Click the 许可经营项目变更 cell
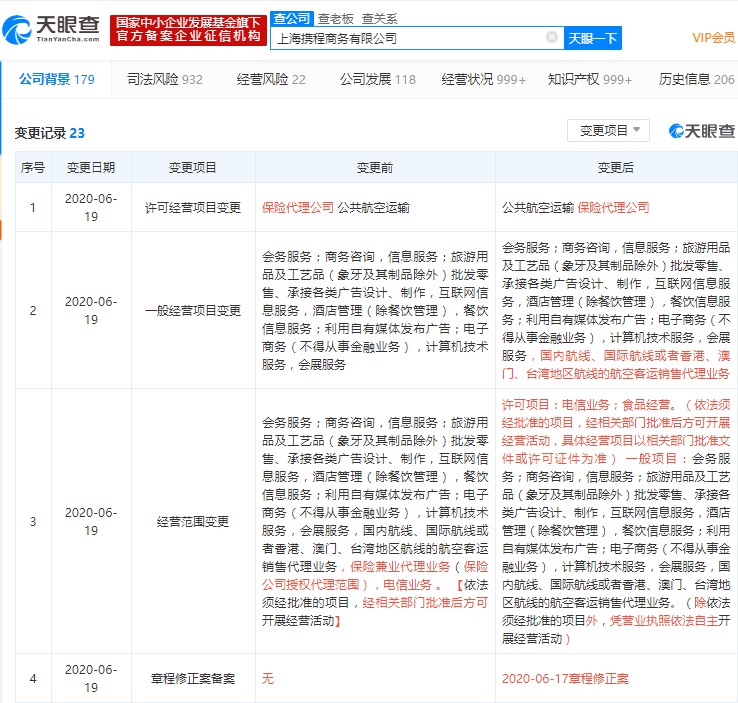738x703 pixels. pyautogui.click(x=193, y=208)
